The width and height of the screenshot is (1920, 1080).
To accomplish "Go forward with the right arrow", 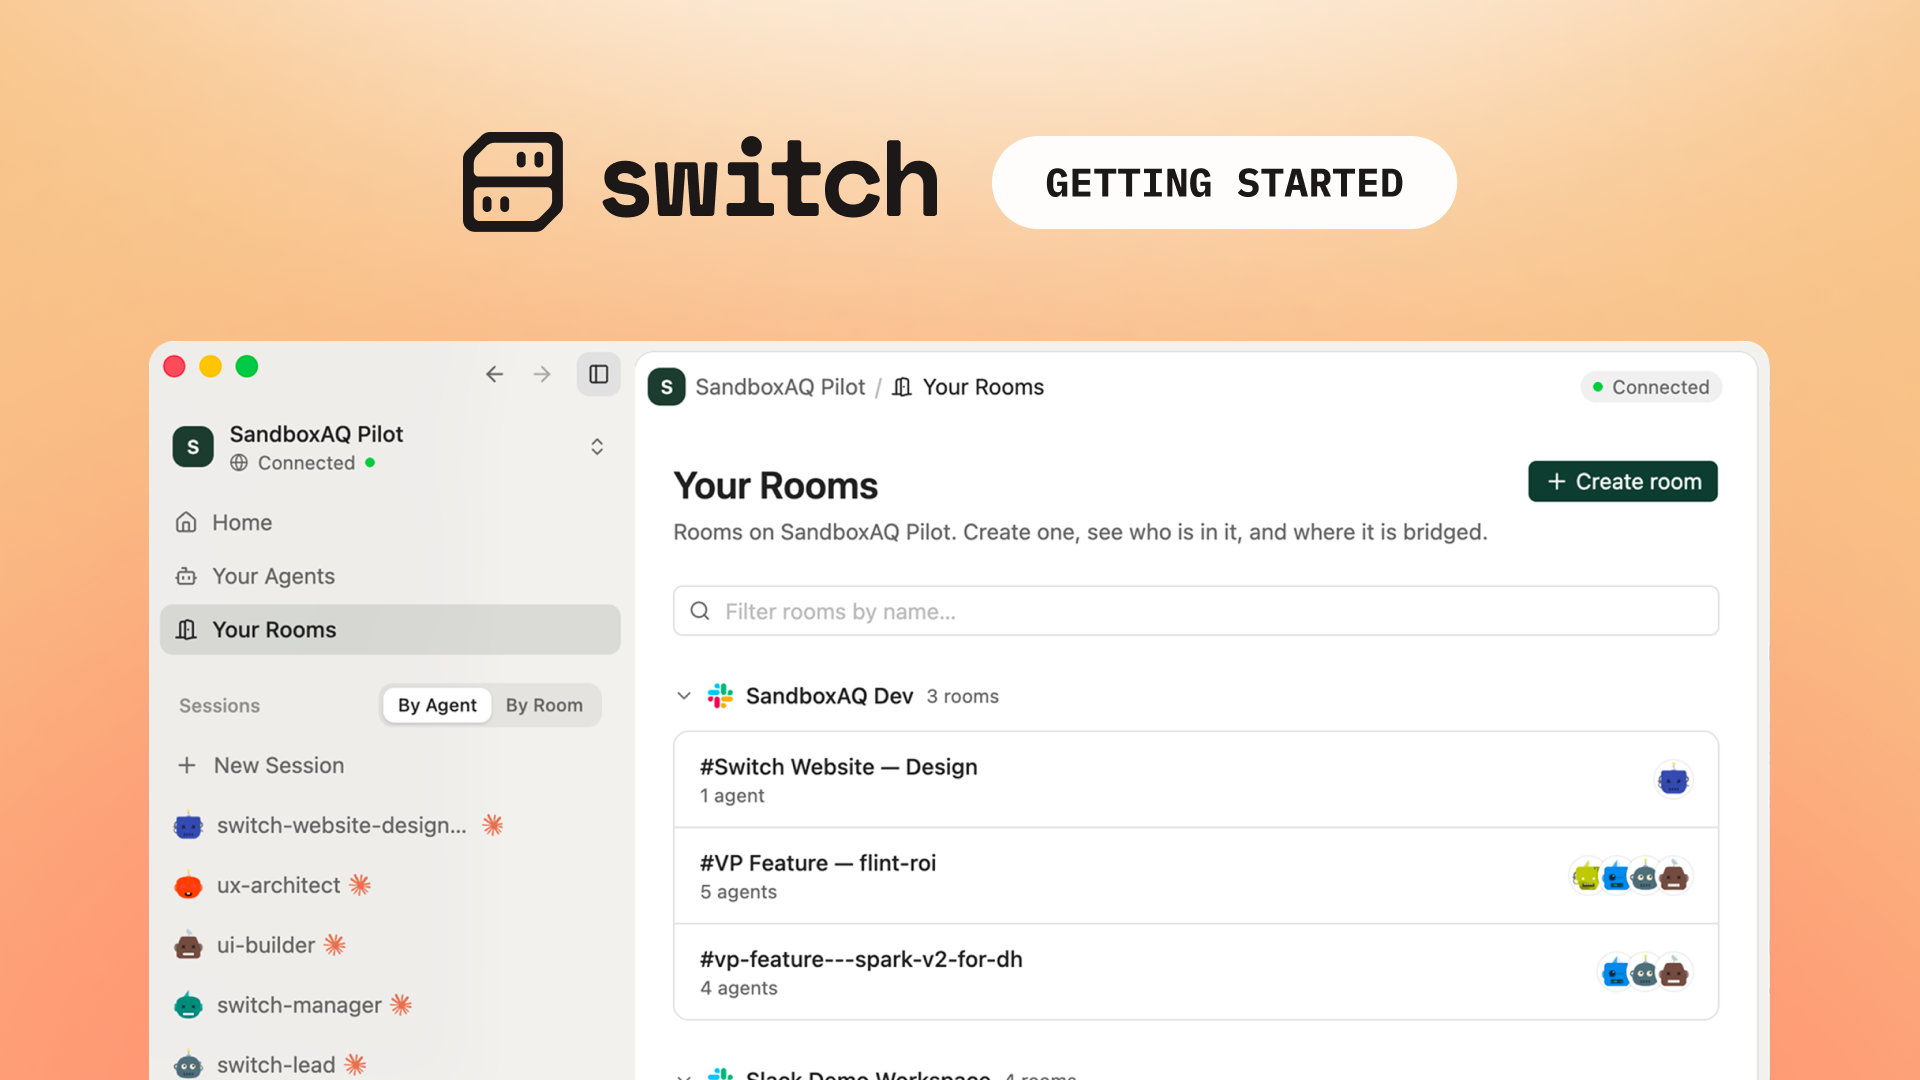I will (x=542, y=374).
